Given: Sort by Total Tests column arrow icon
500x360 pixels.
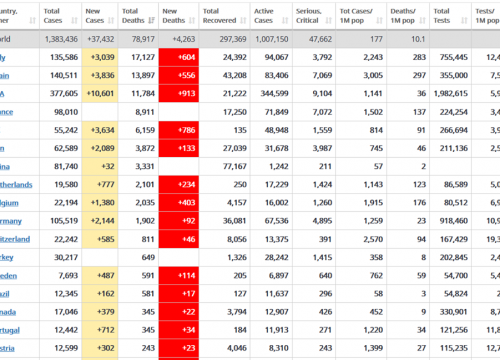Looking at the screenshot, I should coord(464,21).
